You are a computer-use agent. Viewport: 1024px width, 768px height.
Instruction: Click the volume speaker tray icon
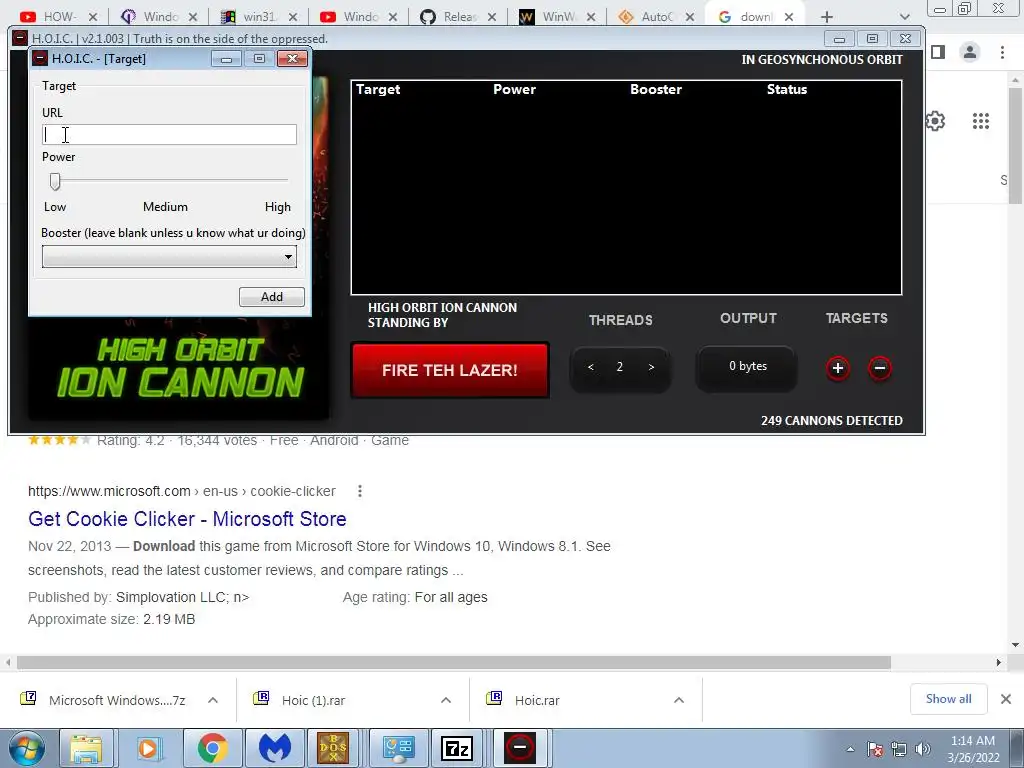923,749
